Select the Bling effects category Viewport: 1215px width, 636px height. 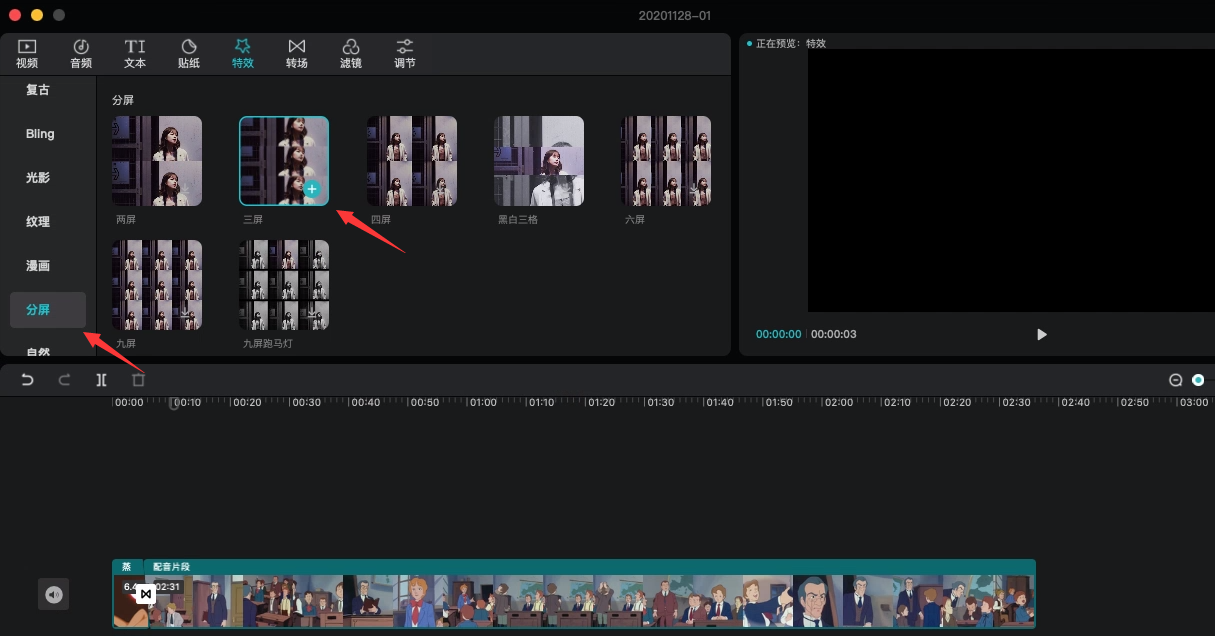pyautogui.click(x=40, y=134)
